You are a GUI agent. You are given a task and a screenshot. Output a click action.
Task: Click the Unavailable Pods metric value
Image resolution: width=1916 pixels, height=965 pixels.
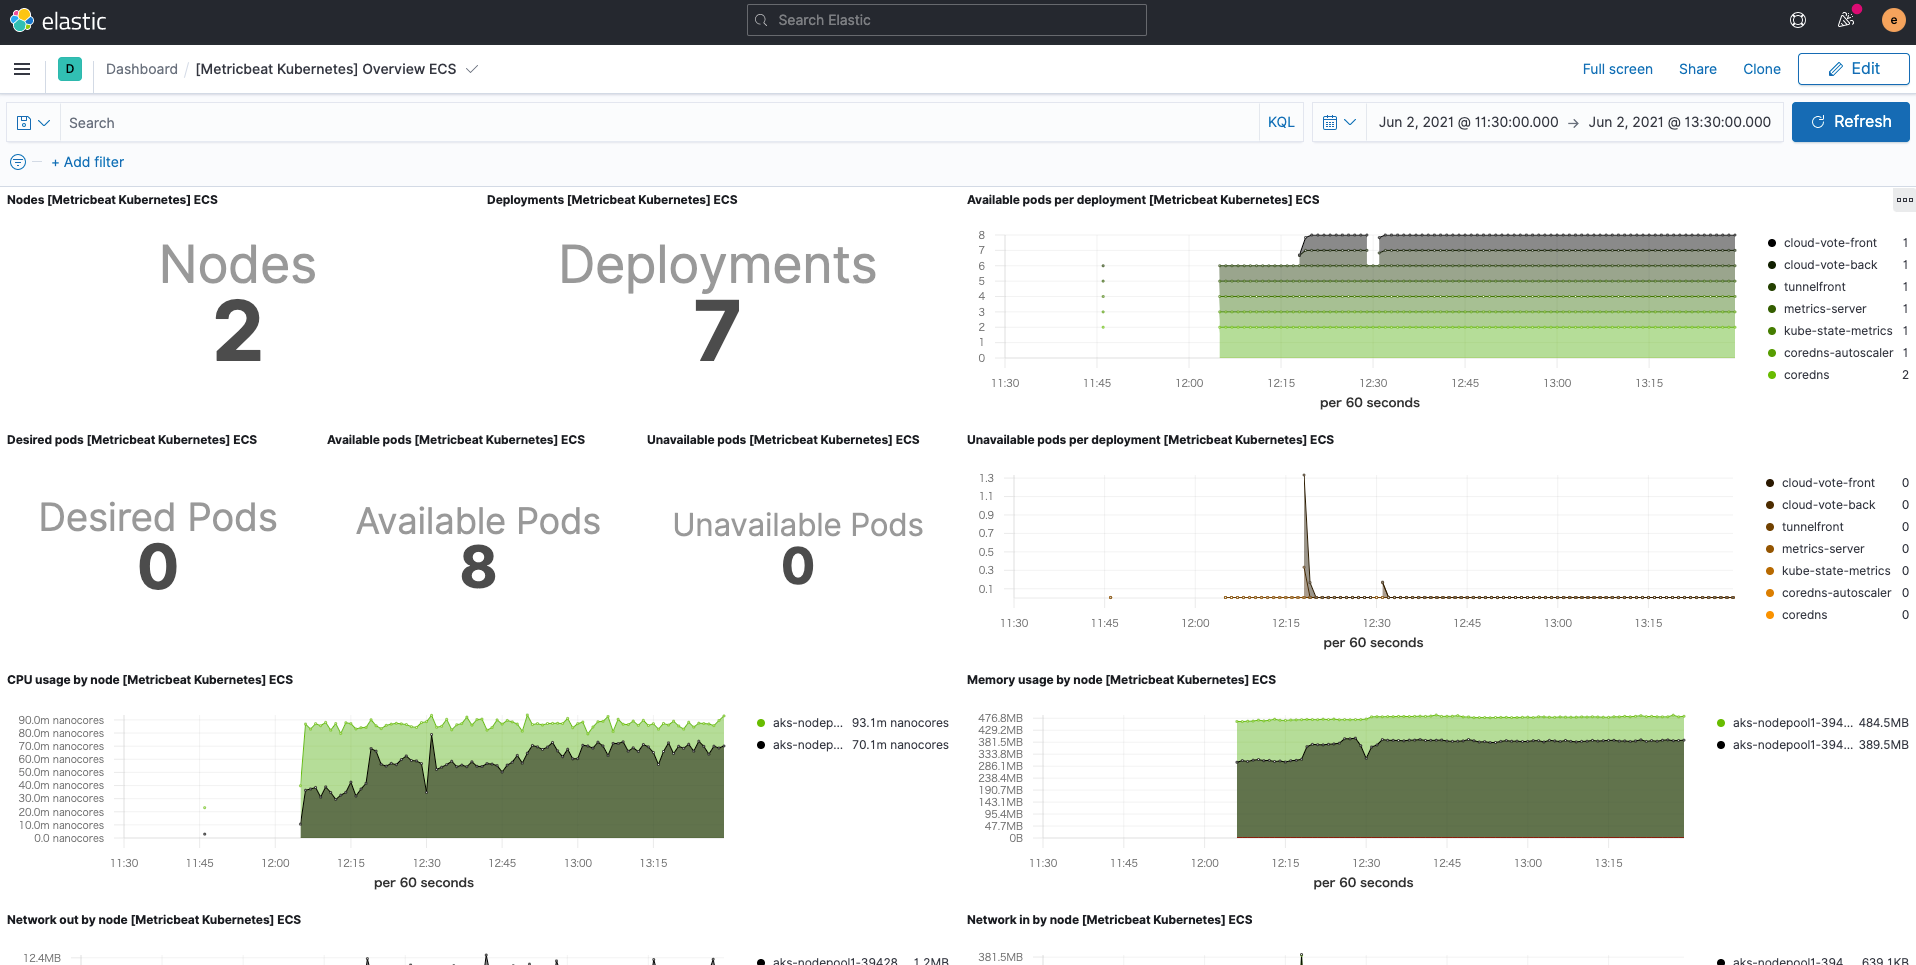(797, 566)
